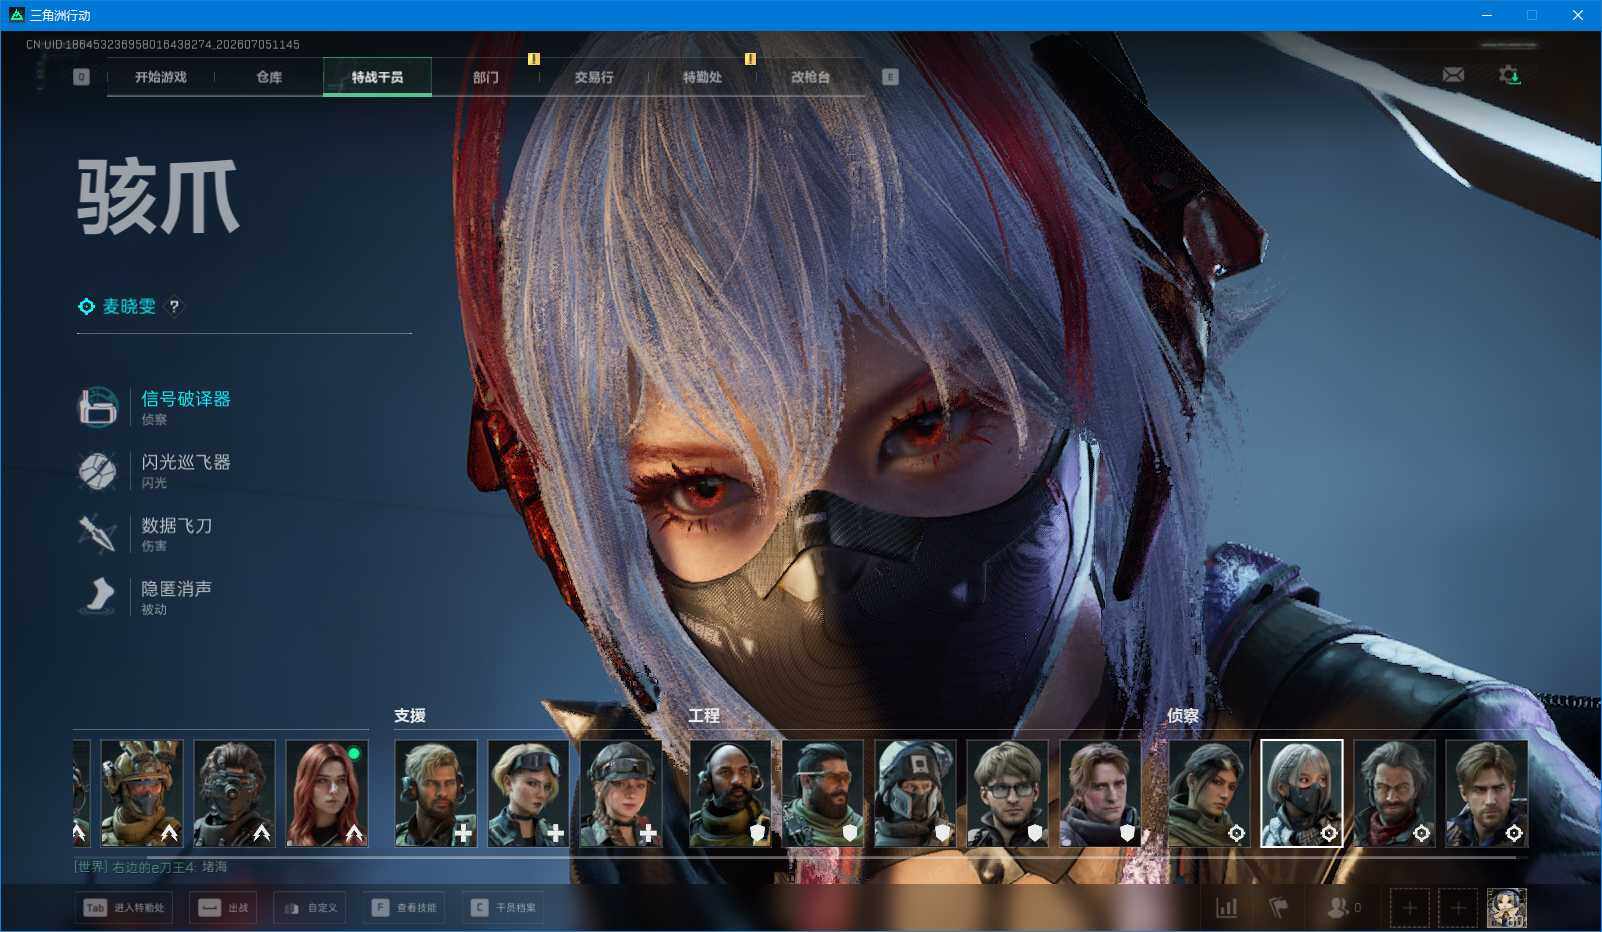Switch to the 仓库 tab
This screenshot has height=932, width=1602.
pos(269,77)
